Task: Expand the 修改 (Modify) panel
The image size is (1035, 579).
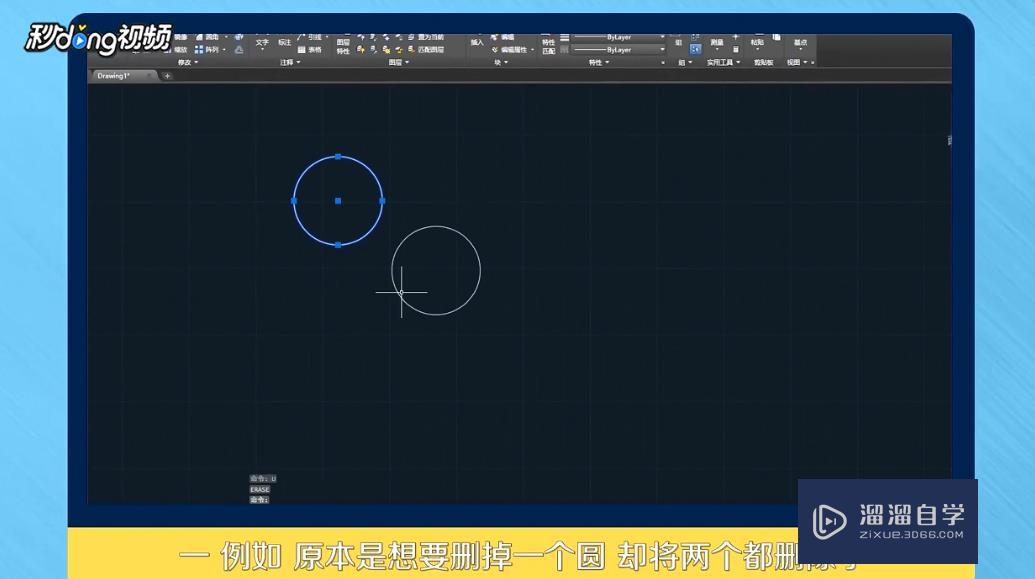Action: [187, 62]
